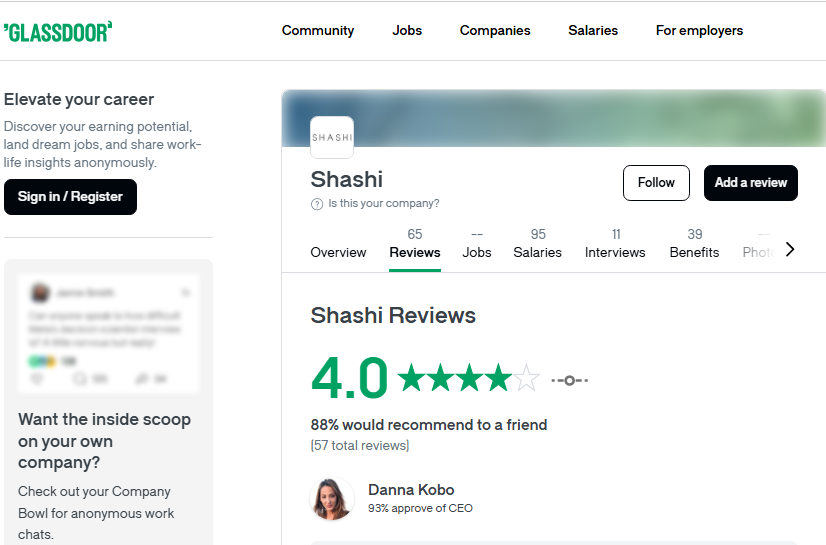826x545 pixels.
Task: Open the Jobs navigation menu
Action: click(x=407, y=31)
